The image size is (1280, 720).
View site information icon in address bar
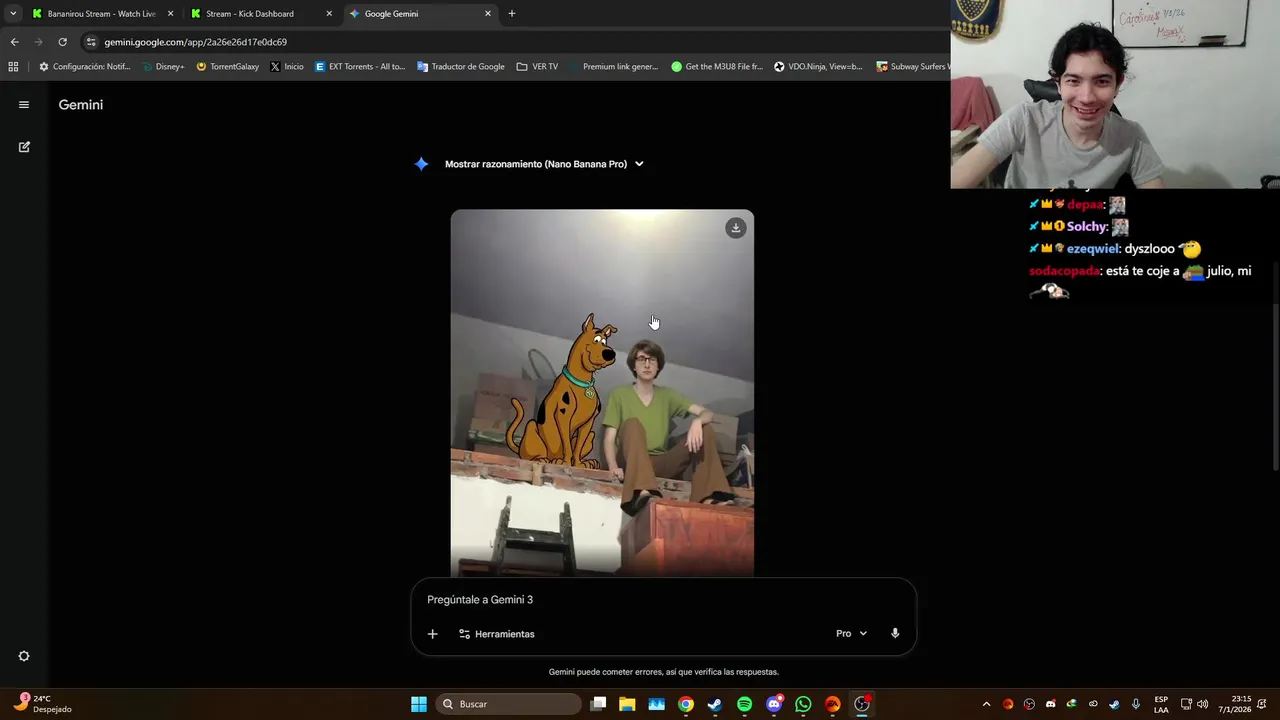tap(91, 42)
